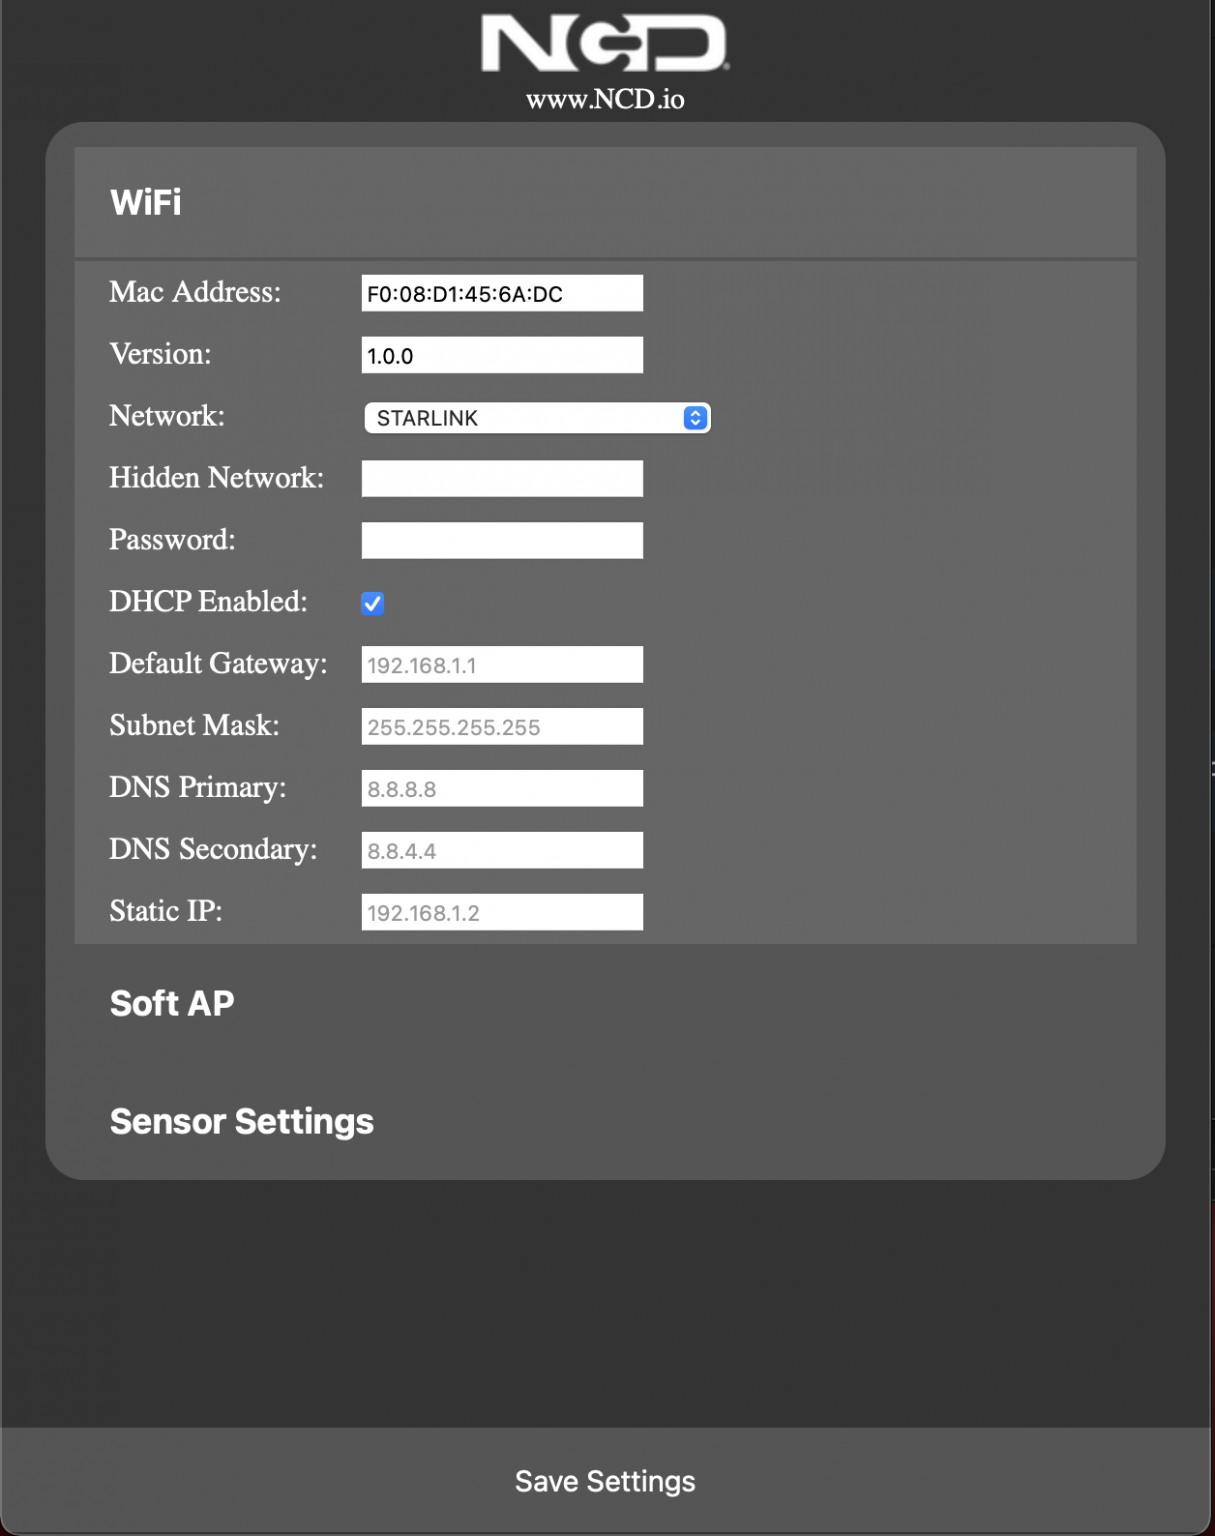Focus the Password input field
This screenshot has height=1536, width=1215.
point(501,540)
